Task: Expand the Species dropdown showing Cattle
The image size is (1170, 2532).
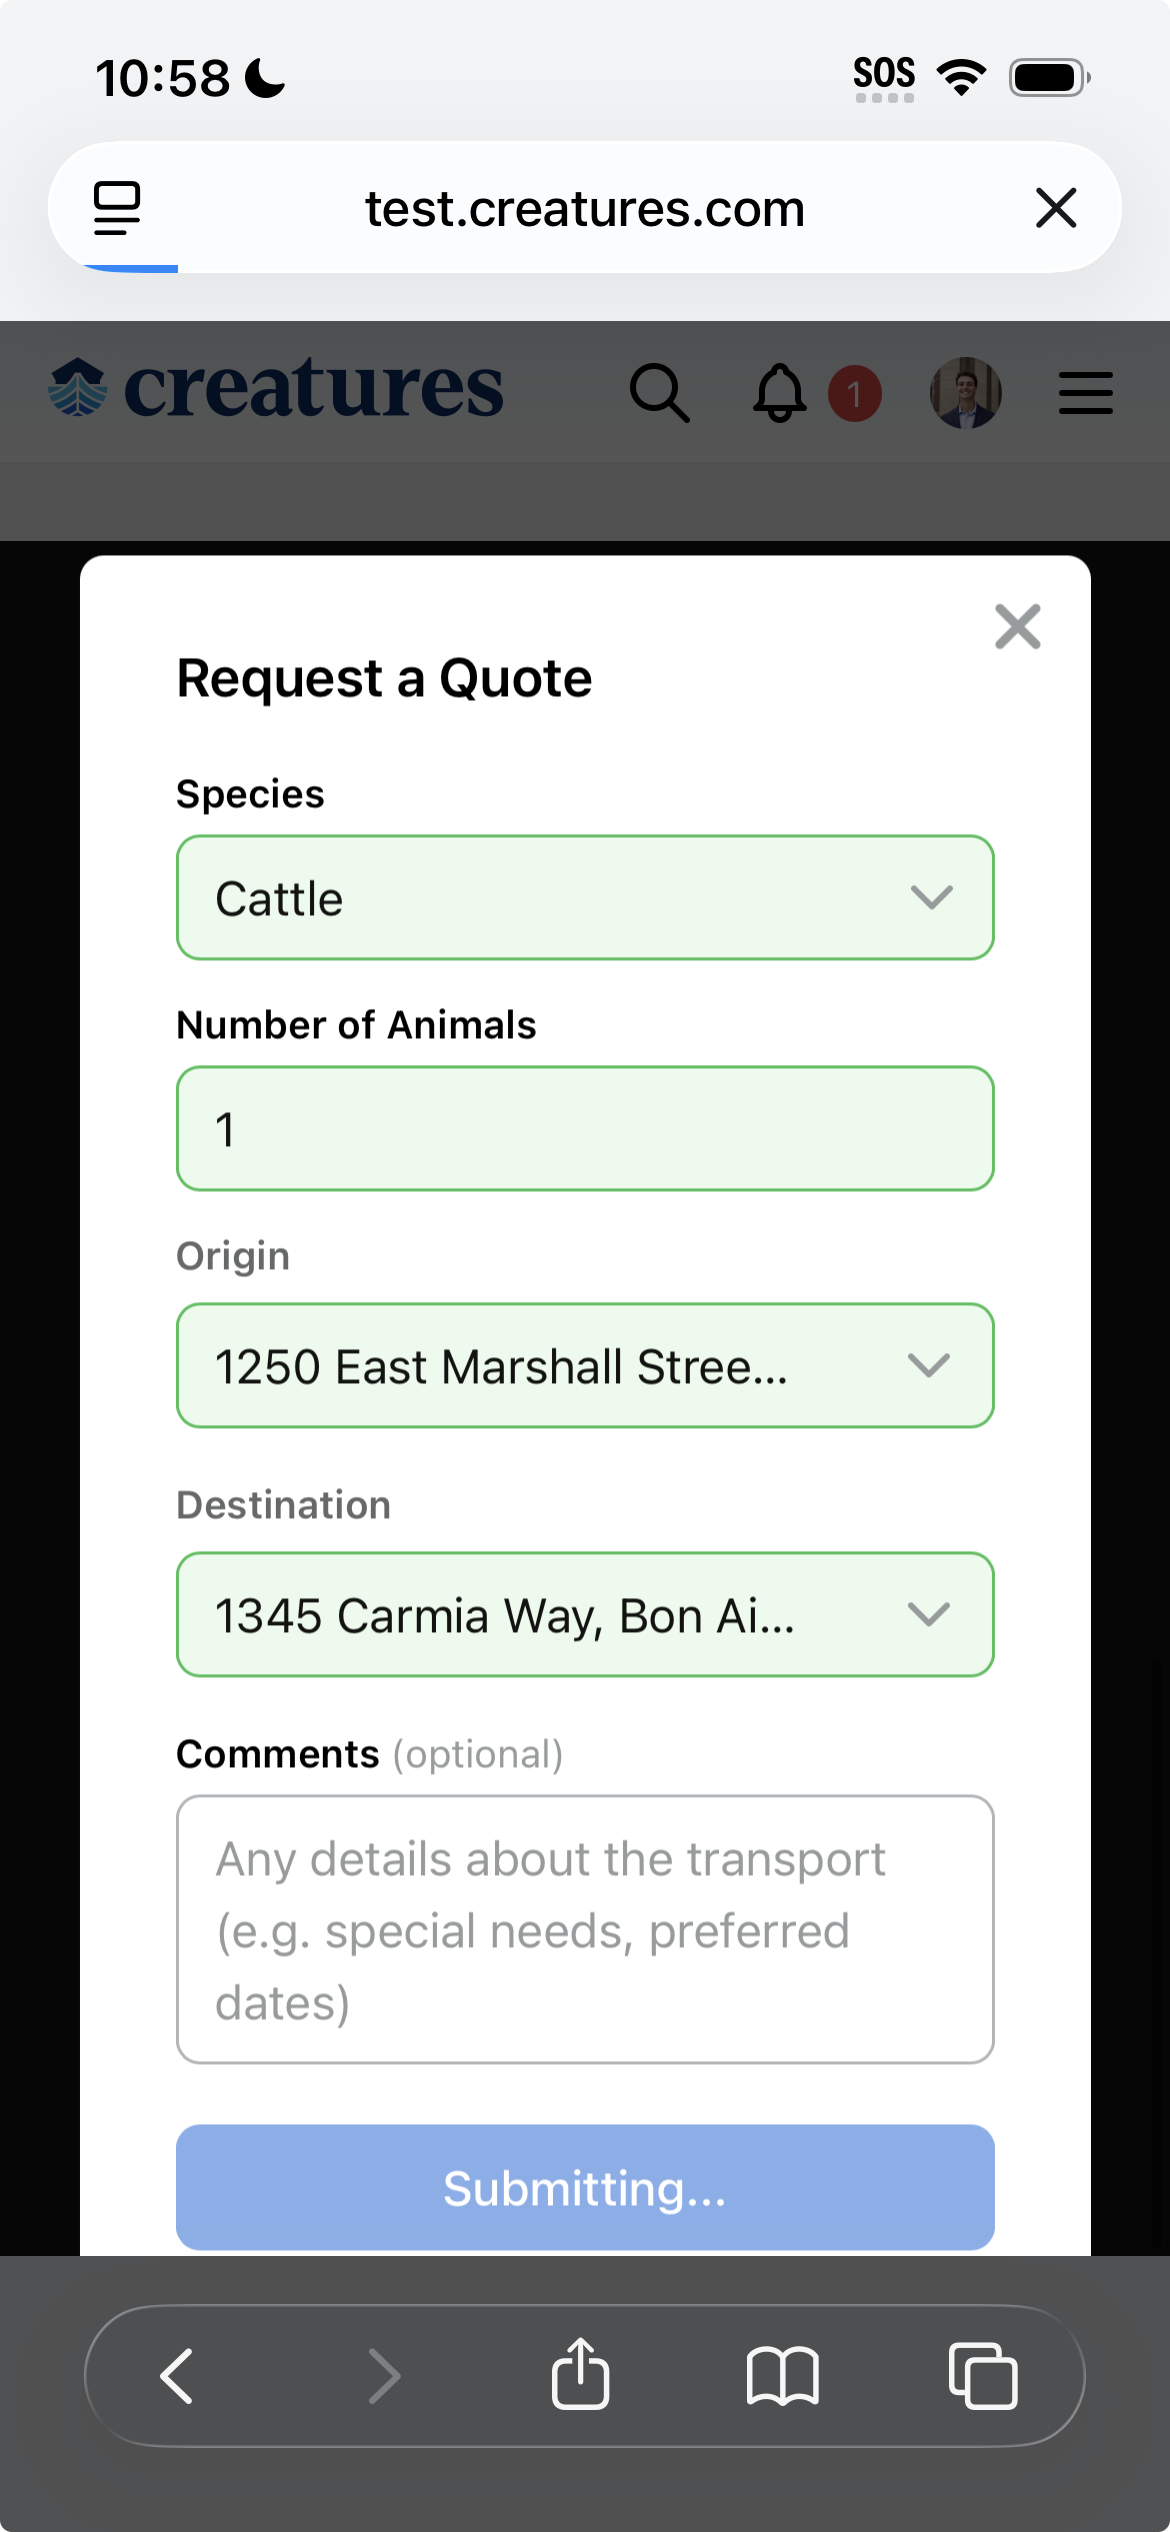Action: point(585,898)
